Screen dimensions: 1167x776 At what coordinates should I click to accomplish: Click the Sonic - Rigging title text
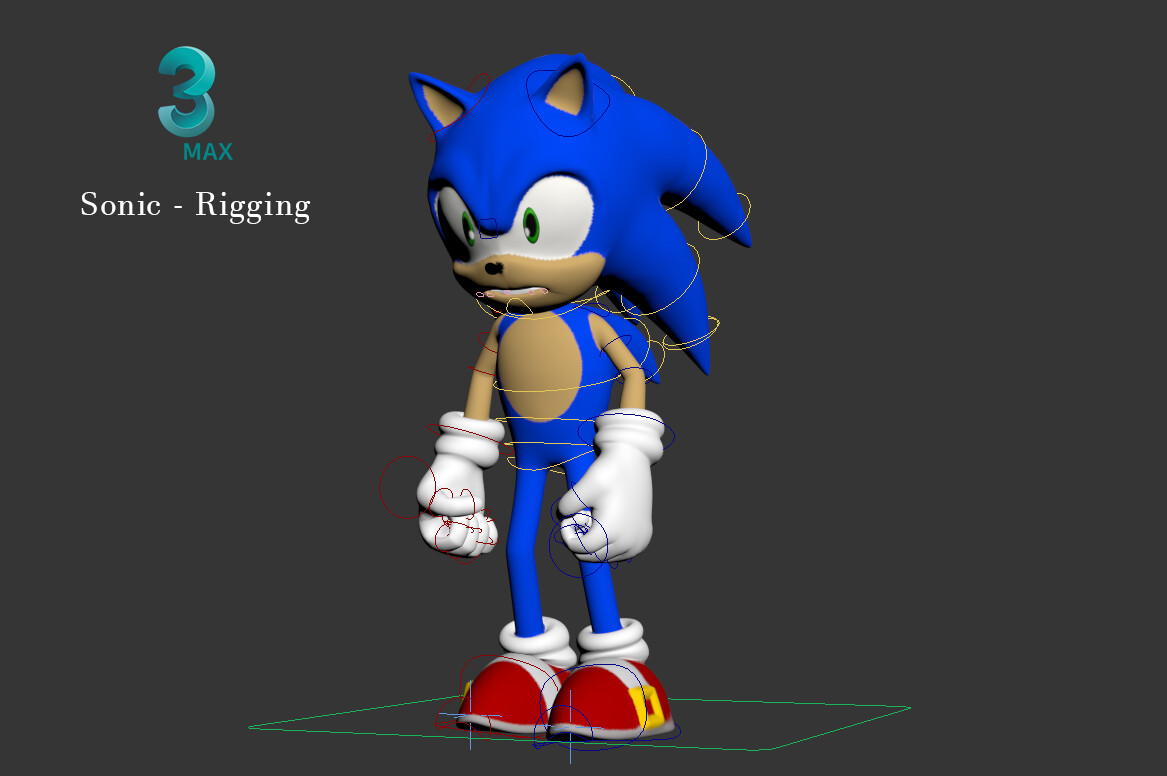196,204
